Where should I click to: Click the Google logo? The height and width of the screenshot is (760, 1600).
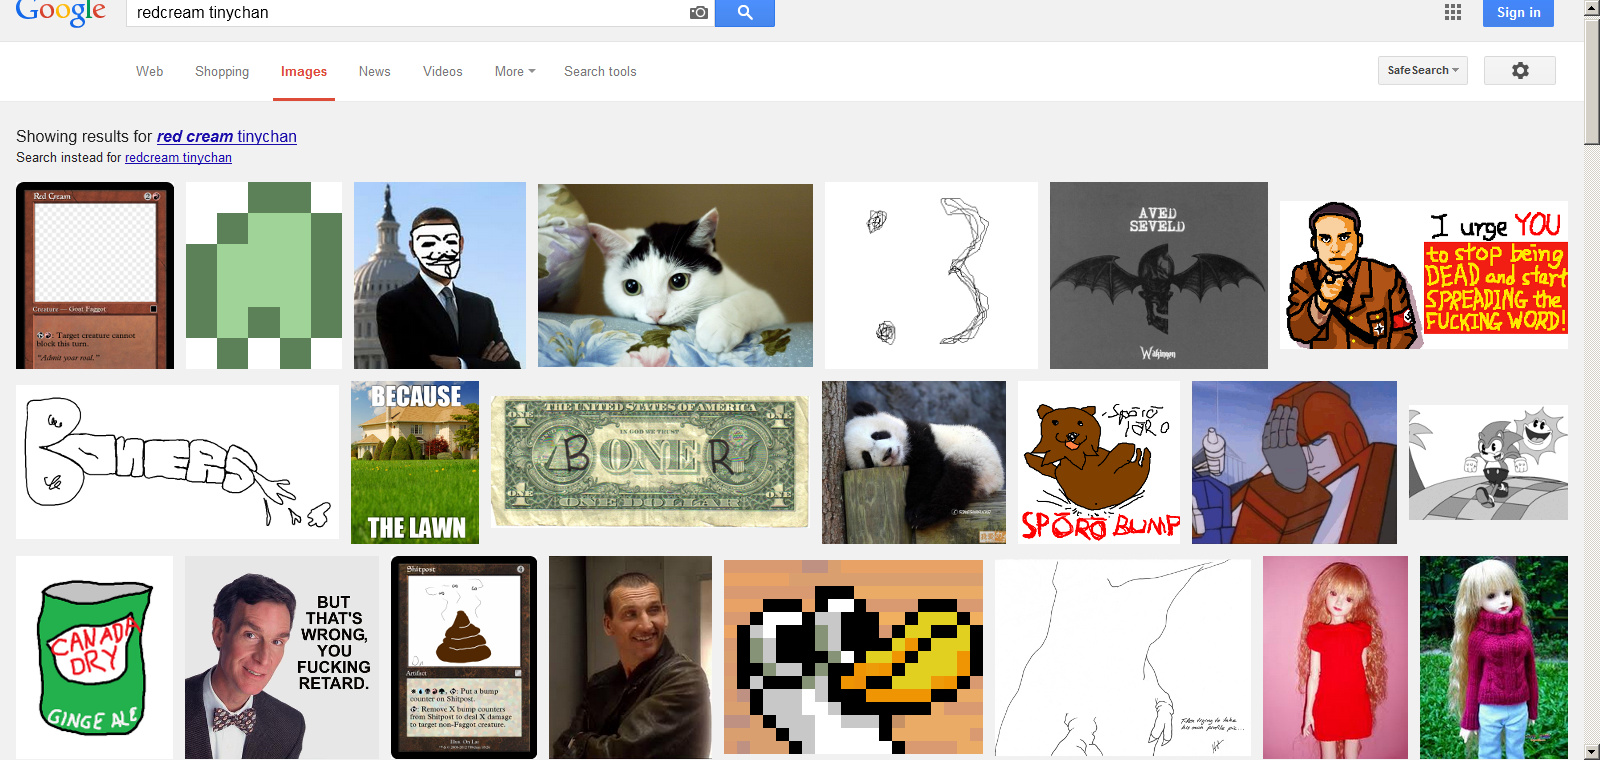[x=61, y=12]
